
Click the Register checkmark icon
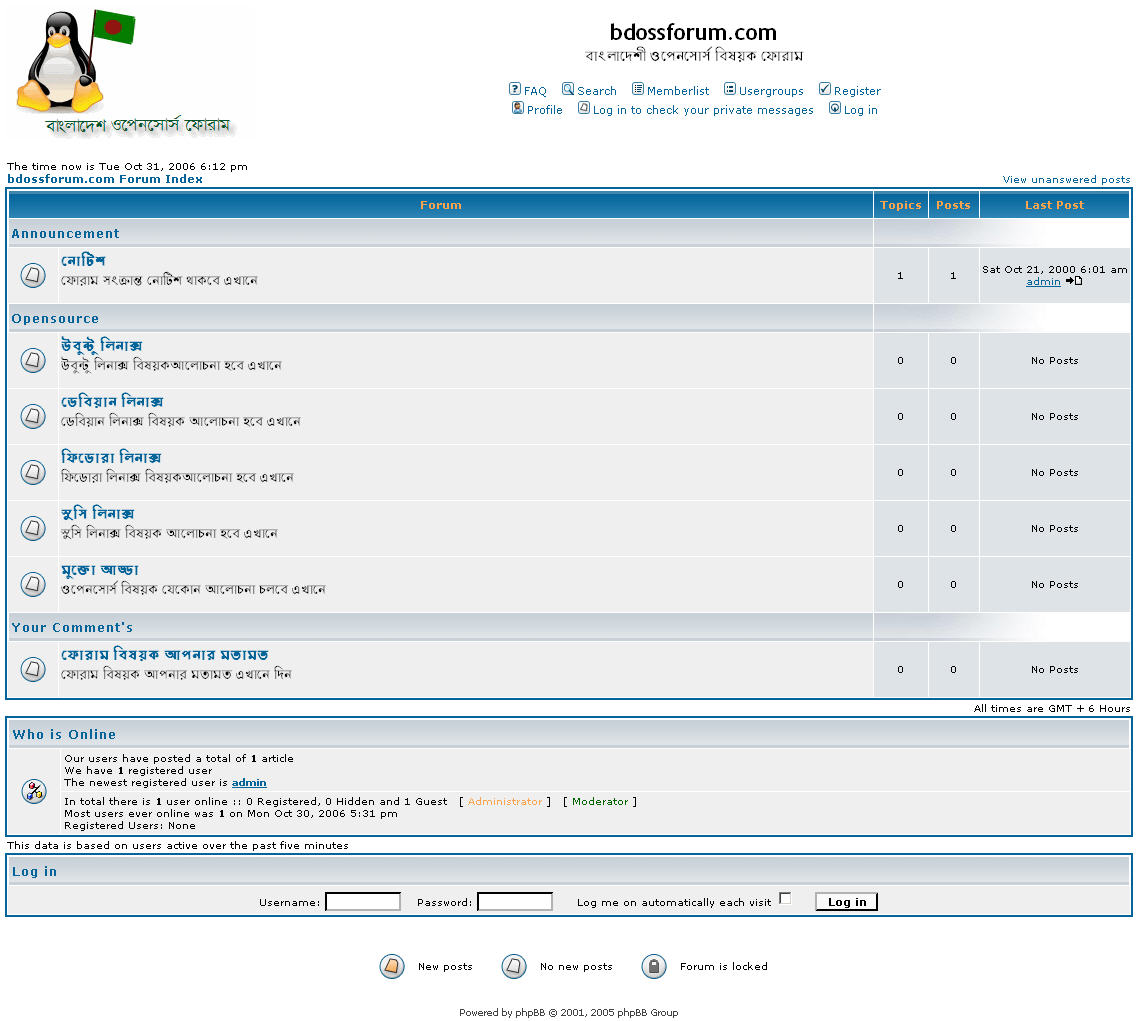pos(824,89)
